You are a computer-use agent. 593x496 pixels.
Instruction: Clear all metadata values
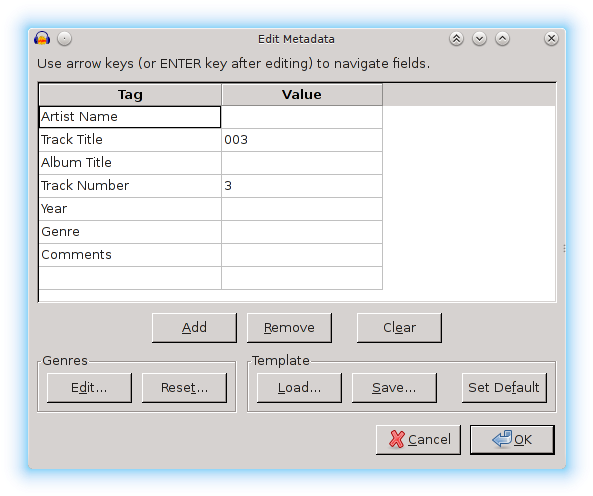[399, 327]
